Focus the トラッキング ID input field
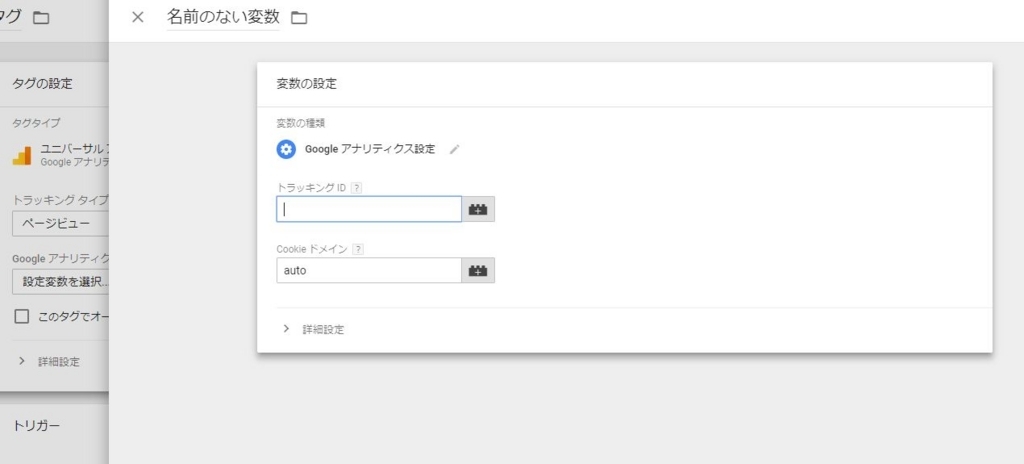1024x464 pixels. (x=369, y=209)
